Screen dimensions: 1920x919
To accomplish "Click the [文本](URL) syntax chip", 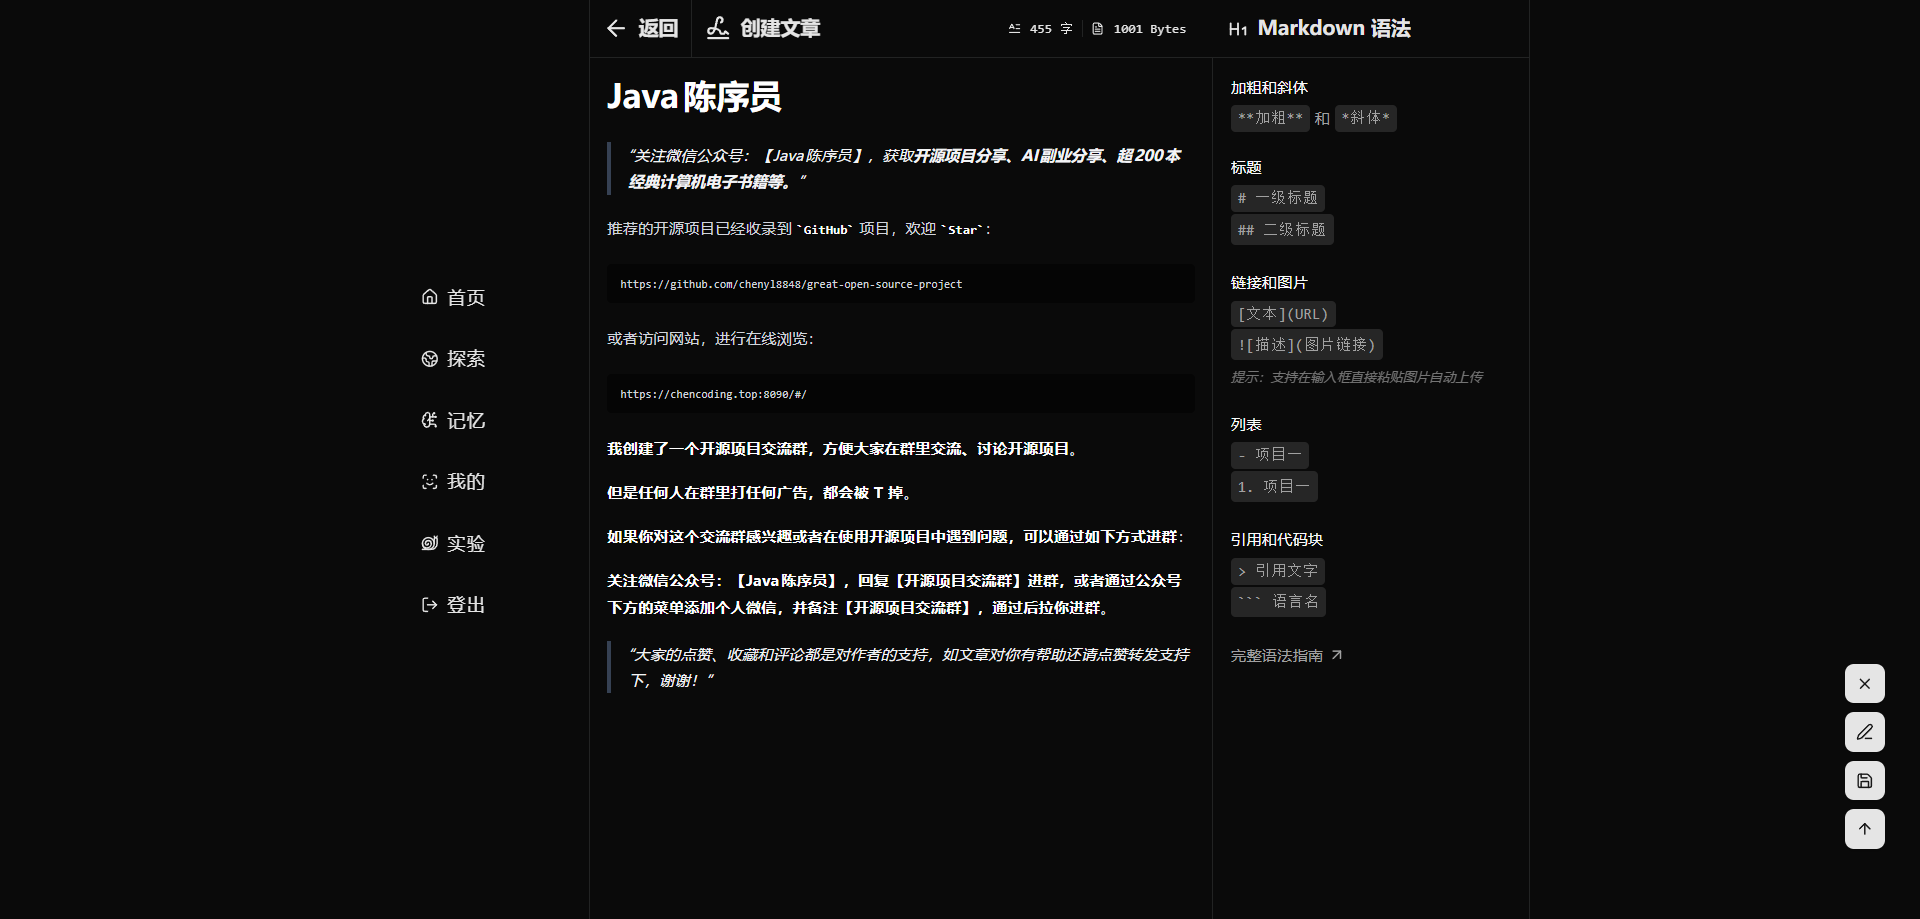I will click(x=1283, y=314).
